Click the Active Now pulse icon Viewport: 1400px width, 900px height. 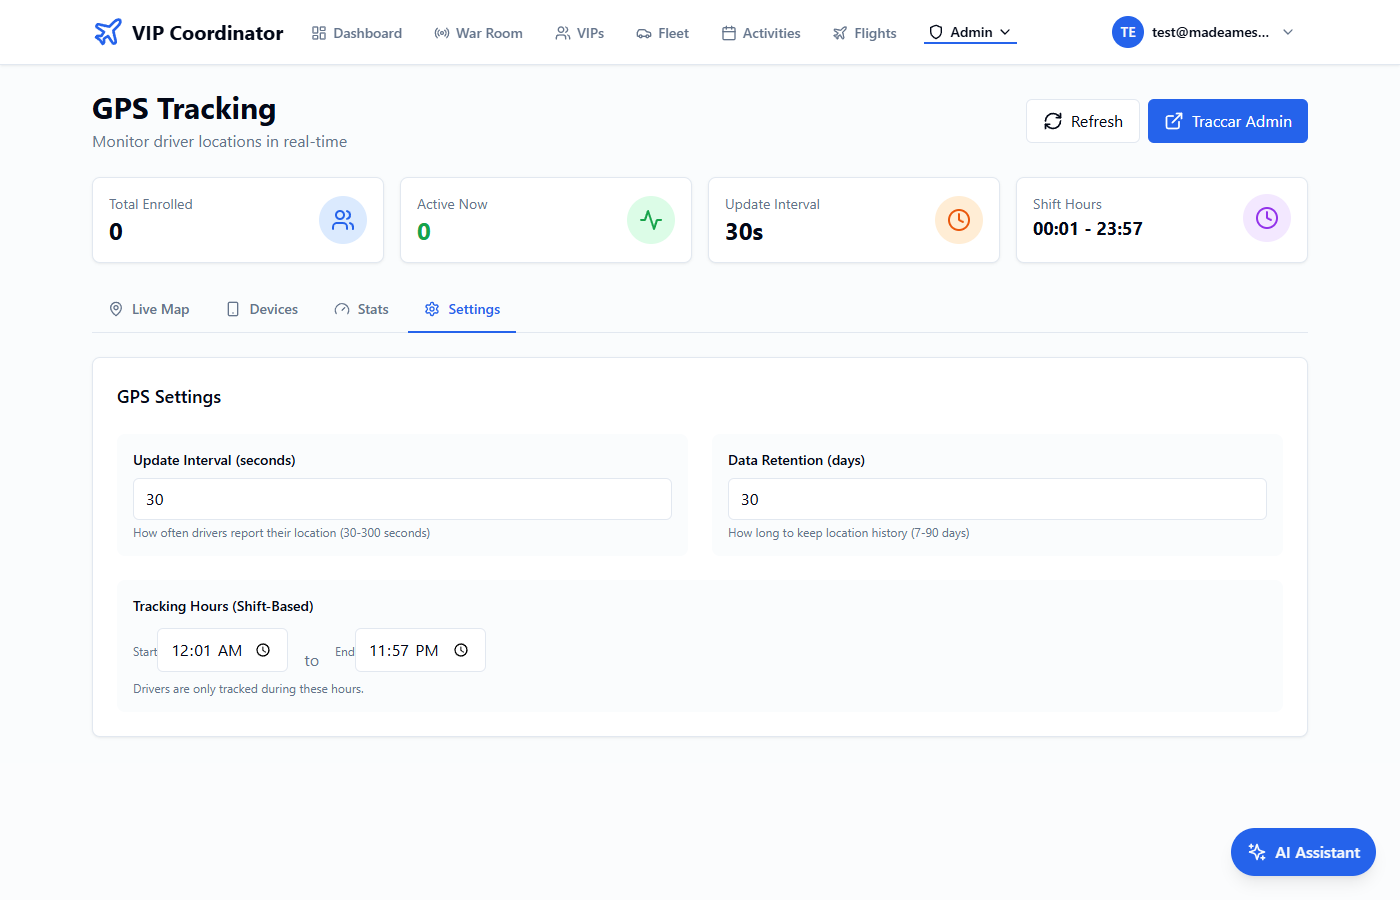(x=651, y=220)
